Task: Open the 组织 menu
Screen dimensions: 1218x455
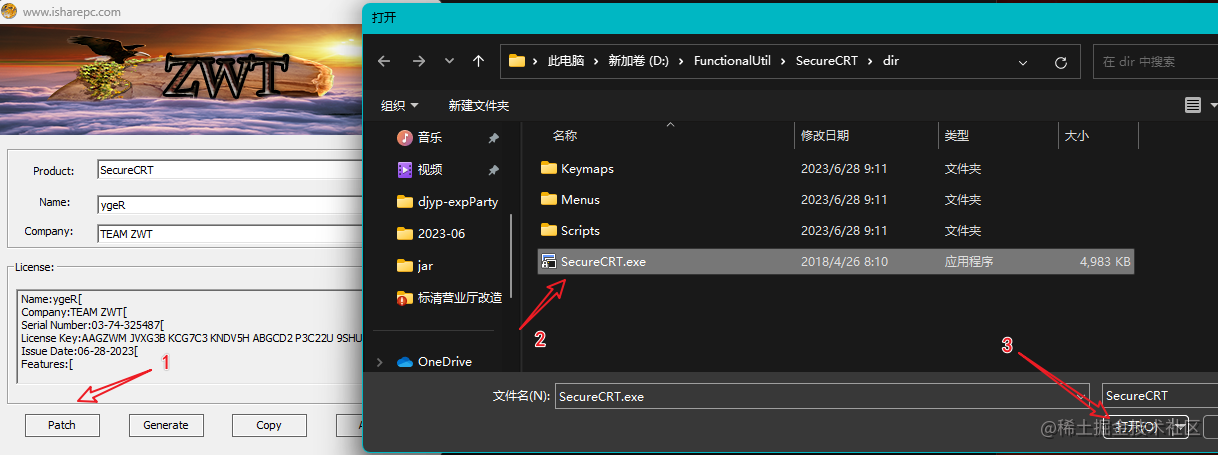Action: (400, 105)
